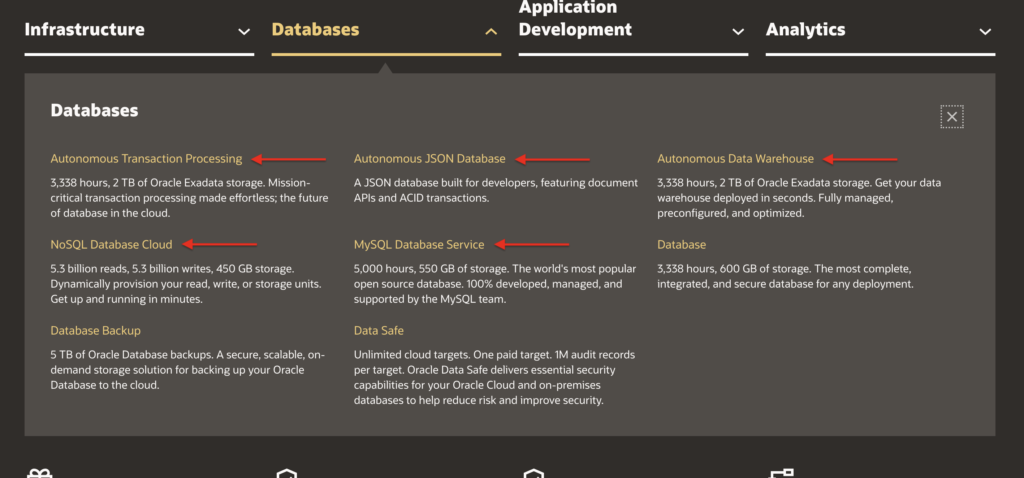The height and width of the screenshot is (478, 1024).
Task: Click the Application Development chevron
Action: pyautogui.click(x=738, y=31)
